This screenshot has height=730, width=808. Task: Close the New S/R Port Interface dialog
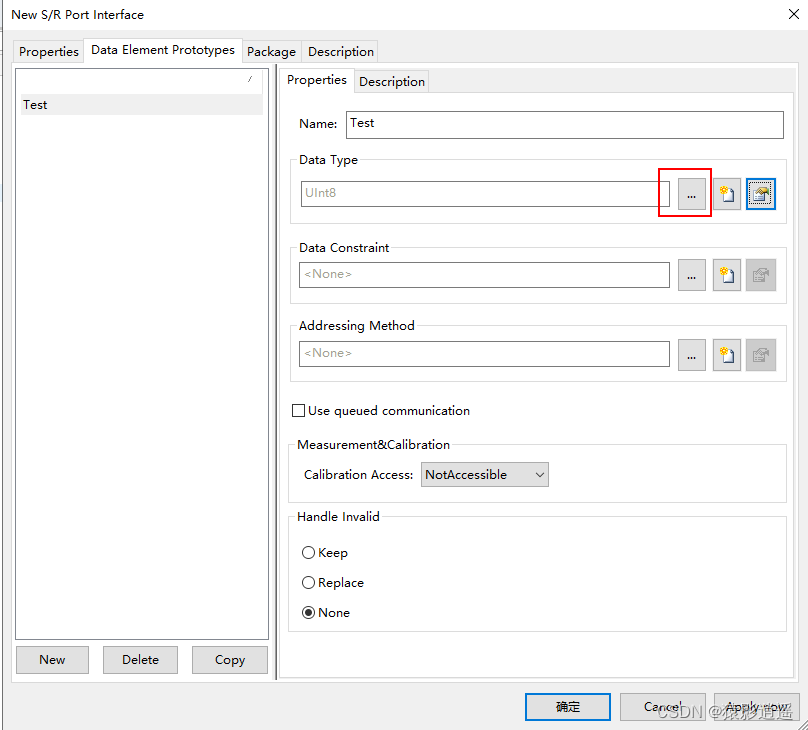(794, 14)
